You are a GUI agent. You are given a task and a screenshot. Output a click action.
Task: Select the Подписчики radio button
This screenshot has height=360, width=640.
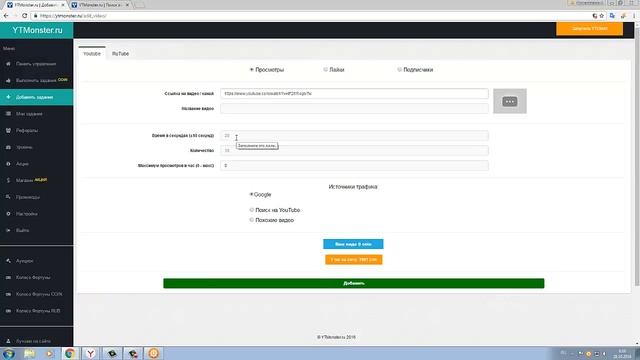pos(399,70)
